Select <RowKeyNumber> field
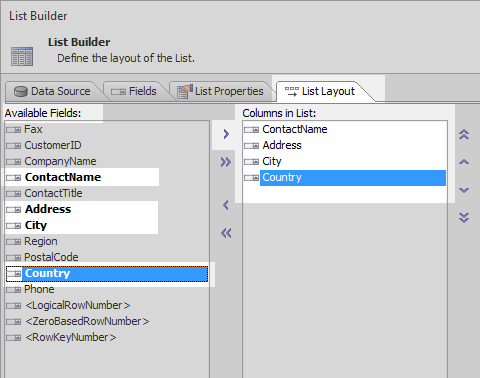This screenshot has height=378, width=480. 71,337
